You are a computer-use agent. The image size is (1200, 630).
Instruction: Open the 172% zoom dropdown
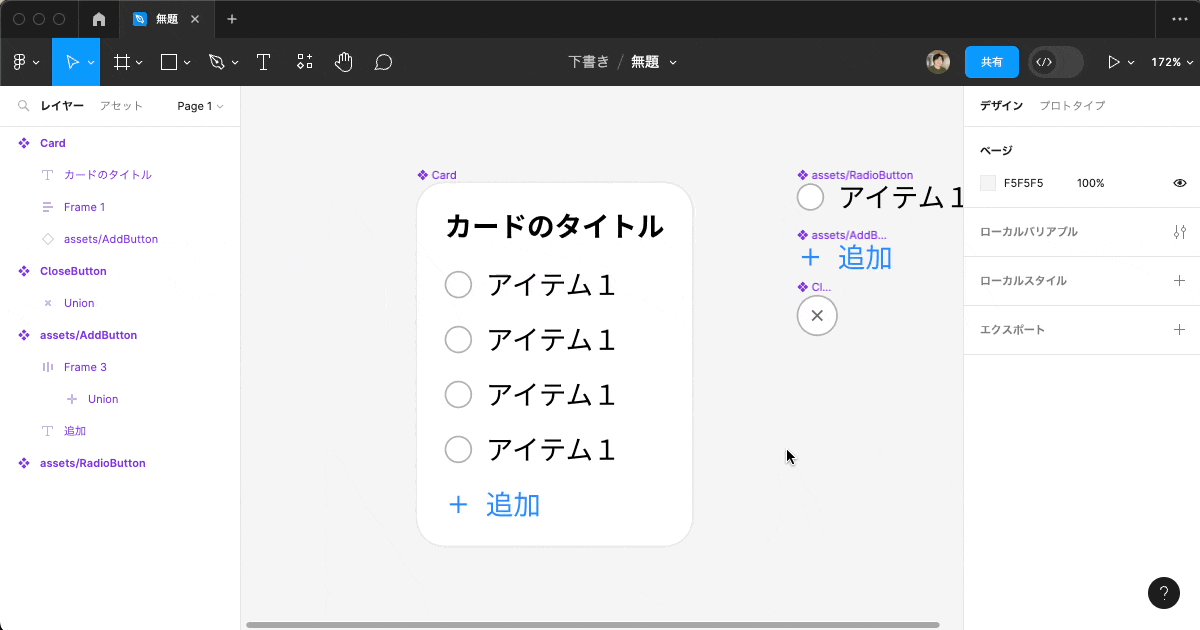(x=1170, y=62)
